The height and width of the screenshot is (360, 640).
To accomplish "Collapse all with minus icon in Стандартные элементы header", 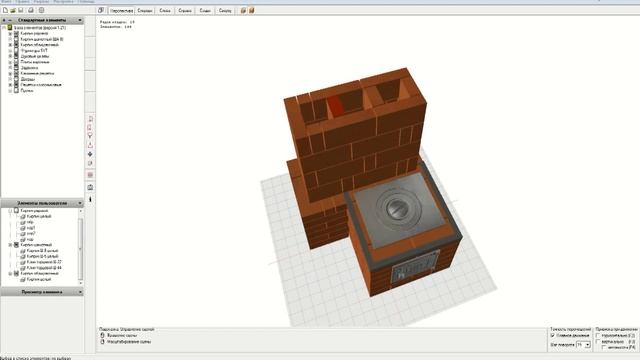I will [10, 20].
